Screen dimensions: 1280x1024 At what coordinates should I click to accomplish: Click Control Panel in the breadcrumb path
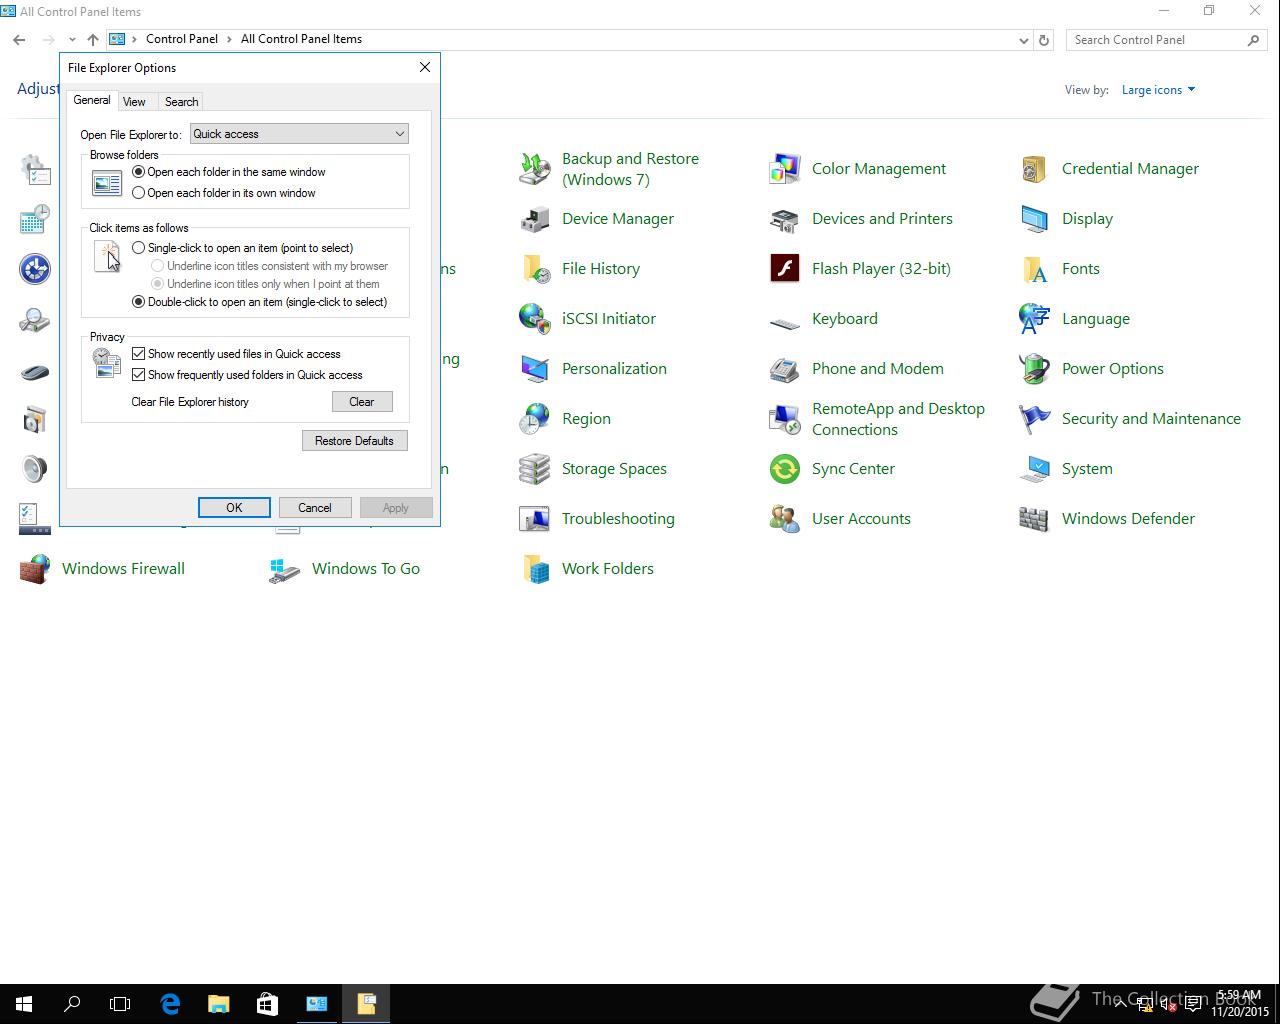[182, 39]
